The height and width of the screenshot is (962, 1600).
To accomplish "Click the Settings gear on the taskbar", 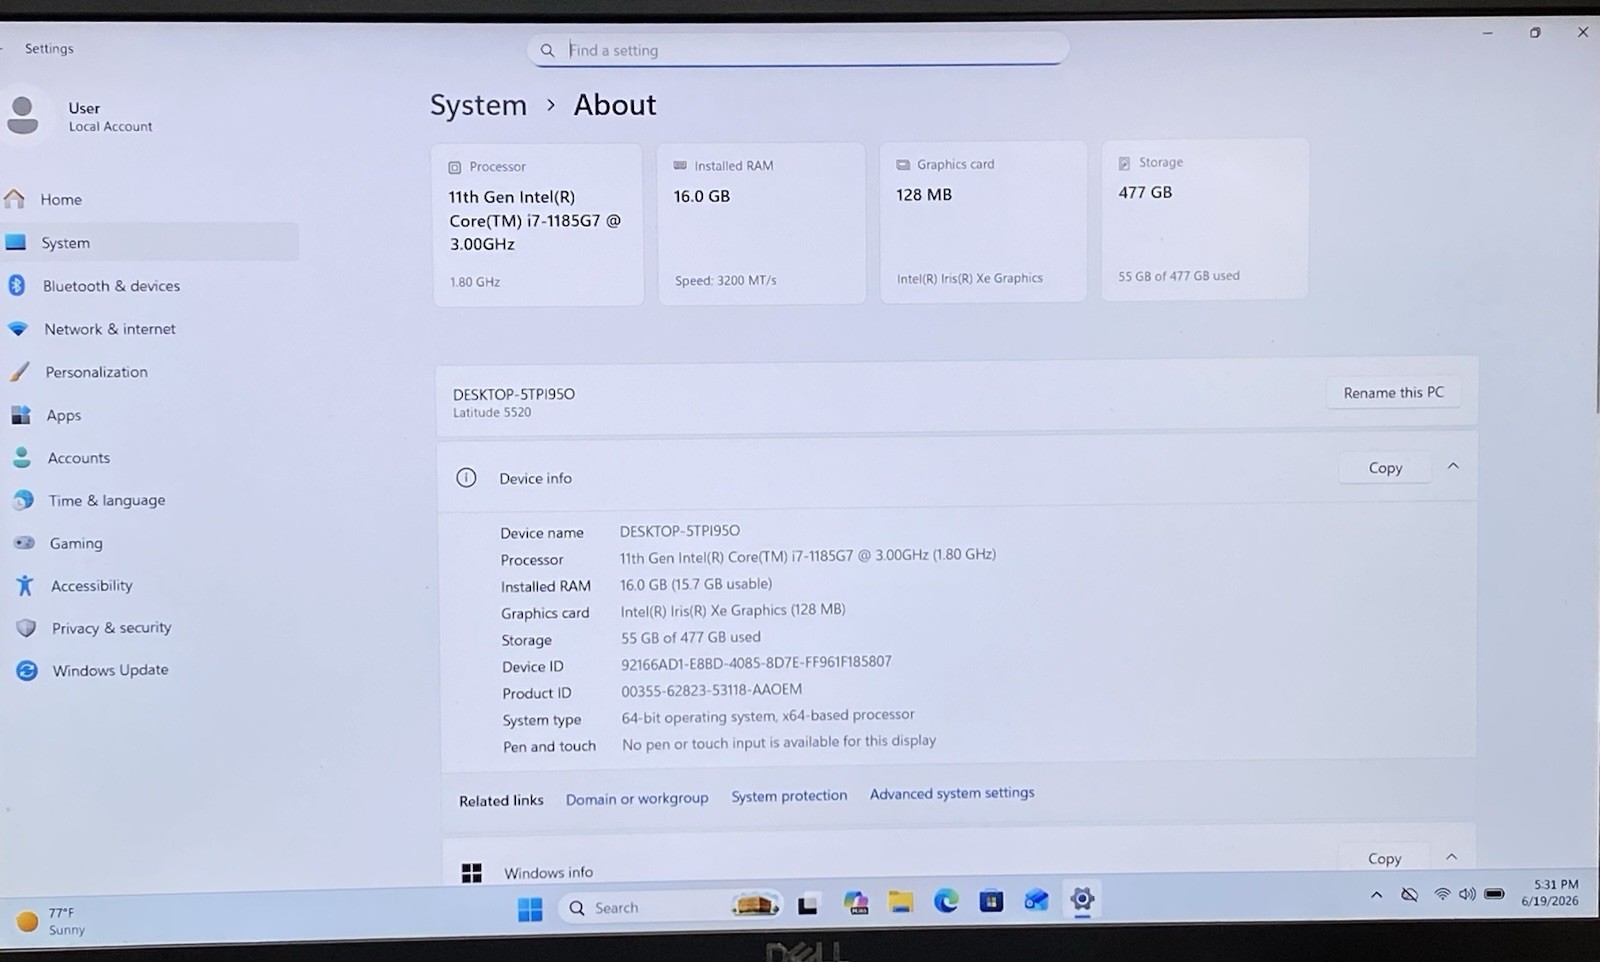I will tap(1082, 899).
